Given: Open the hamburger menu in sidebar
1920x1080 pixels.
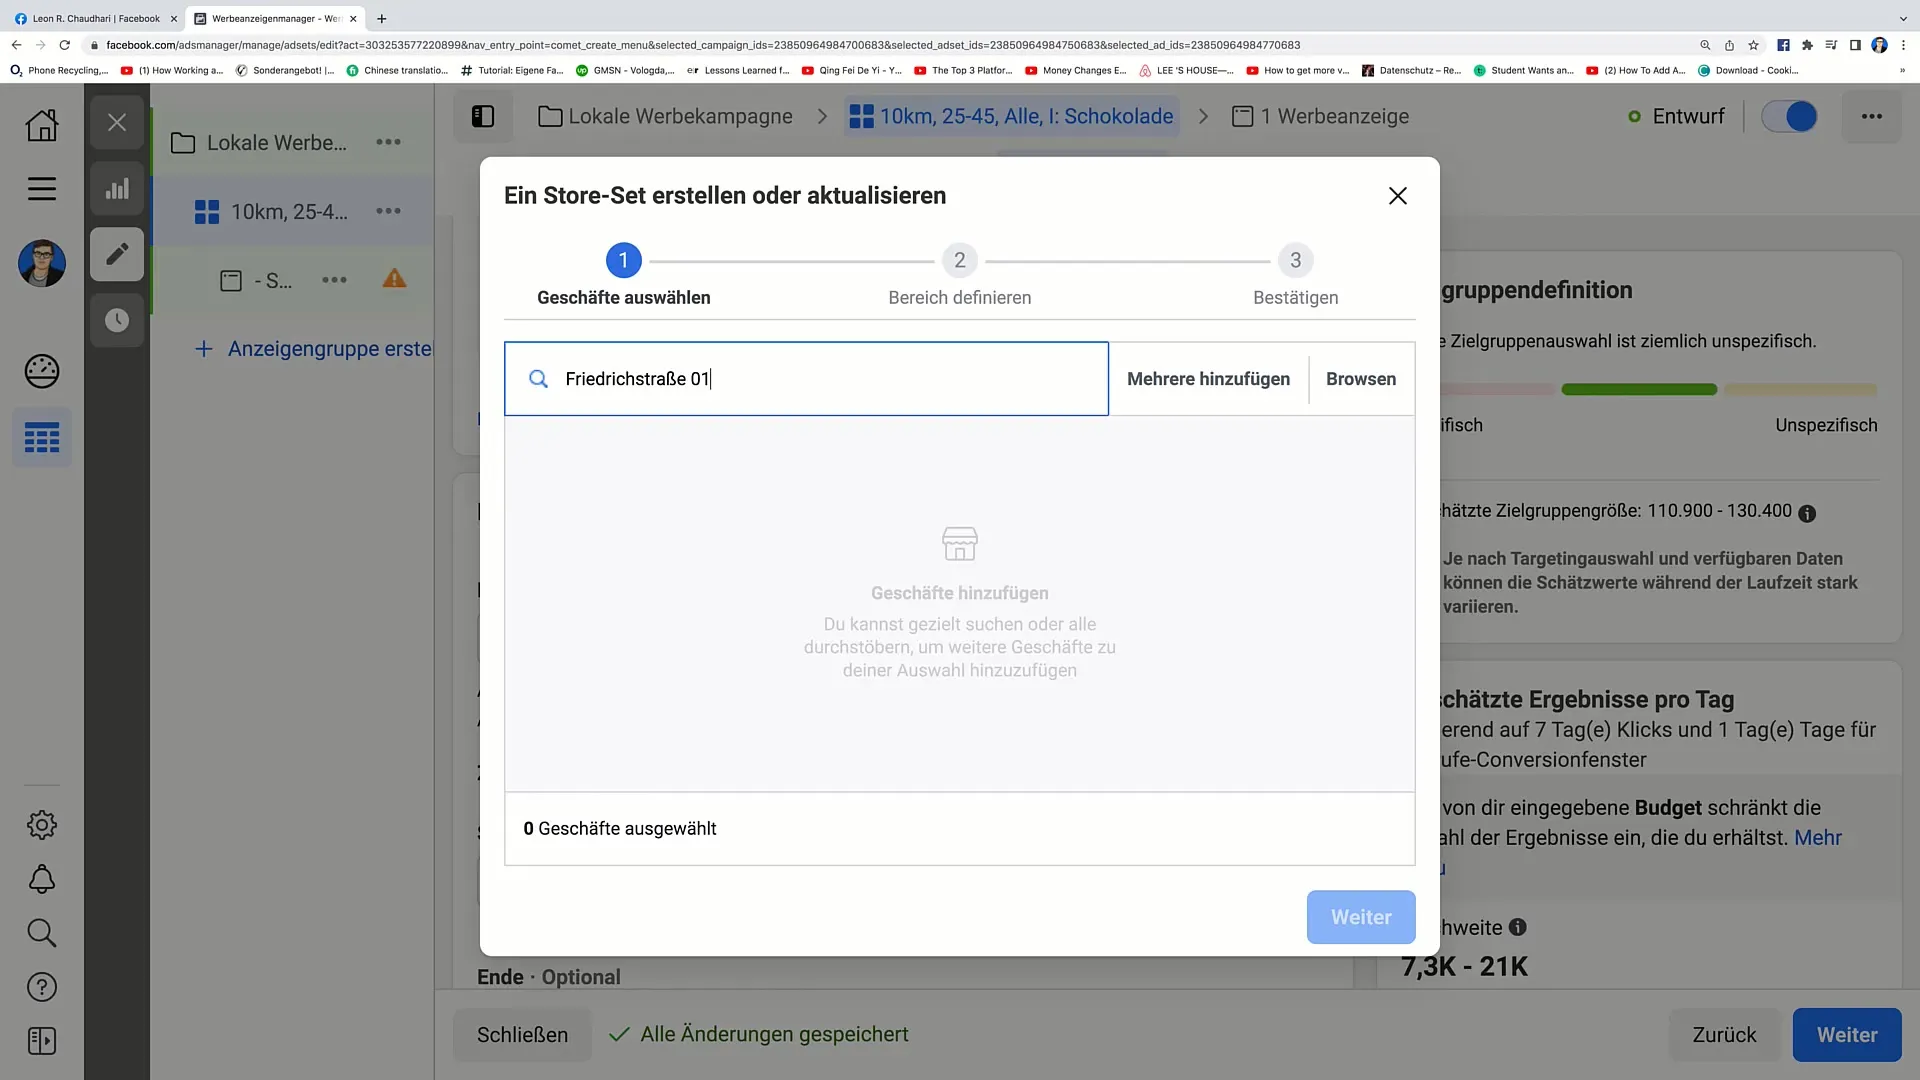Looking at the screenshot, I should (42, 189).
